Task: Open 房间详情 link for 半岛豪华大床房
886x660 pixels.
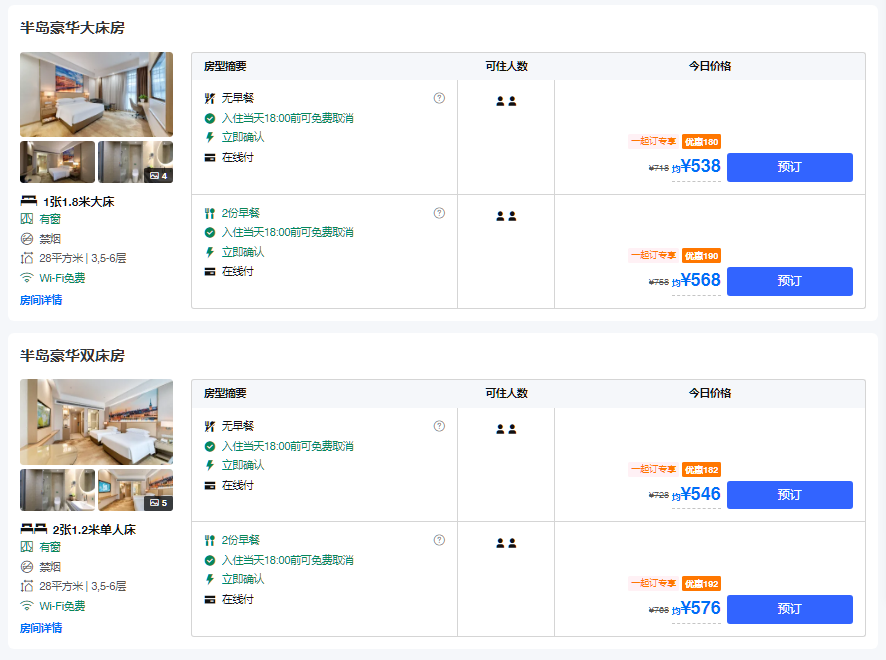Action: 41,300
